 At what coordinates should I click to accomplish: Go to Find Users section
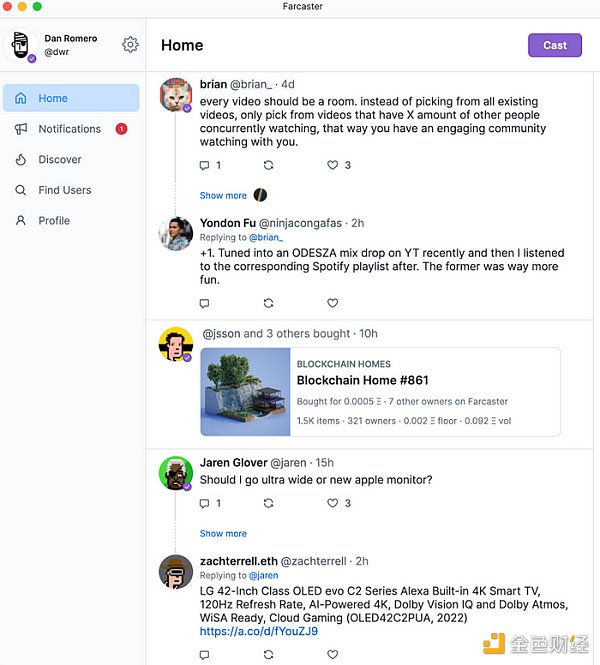tap(64, 190)
